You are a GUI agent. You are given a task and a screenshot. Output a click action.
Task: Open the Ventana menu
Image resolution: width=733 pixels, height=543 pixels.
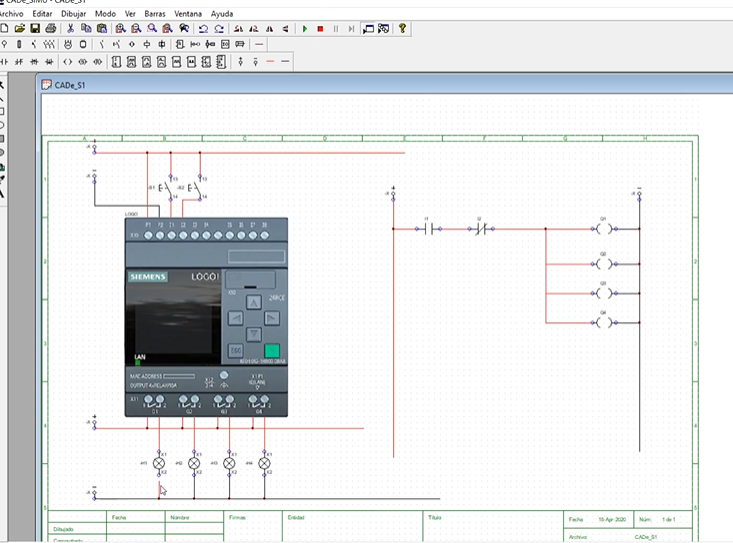click(188, 14)
